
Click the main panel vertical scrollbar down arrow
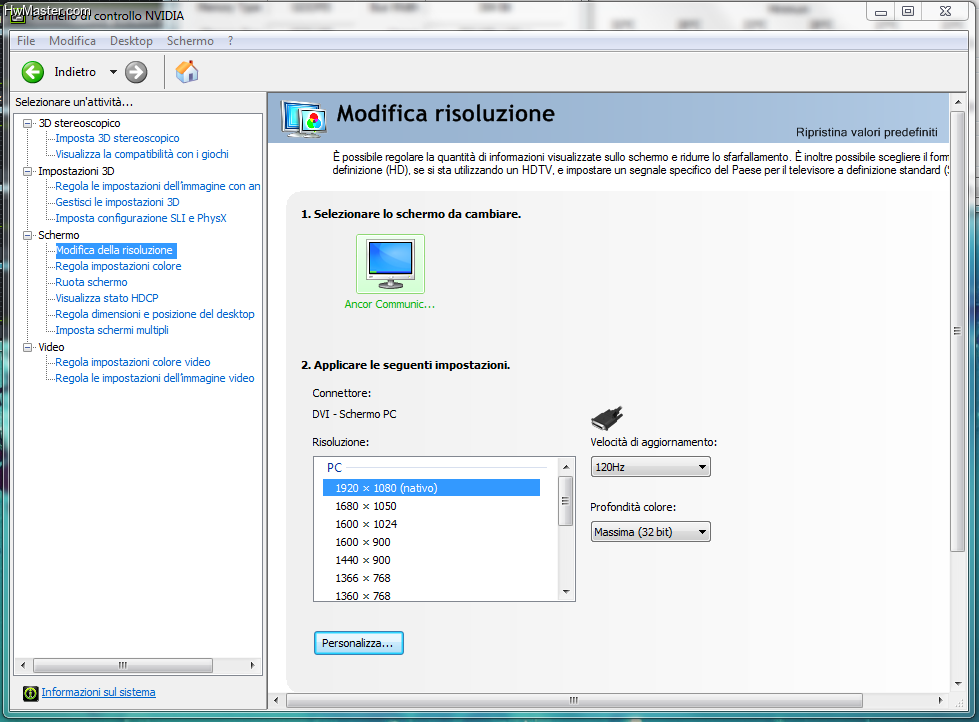[x=958, y=684]
